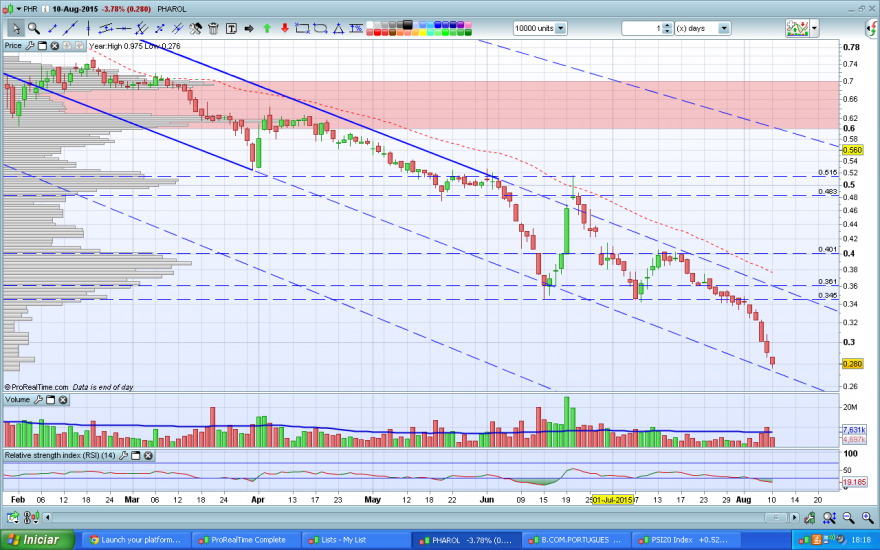
Task: Open Price panel wrench settings
Action: 29,46
